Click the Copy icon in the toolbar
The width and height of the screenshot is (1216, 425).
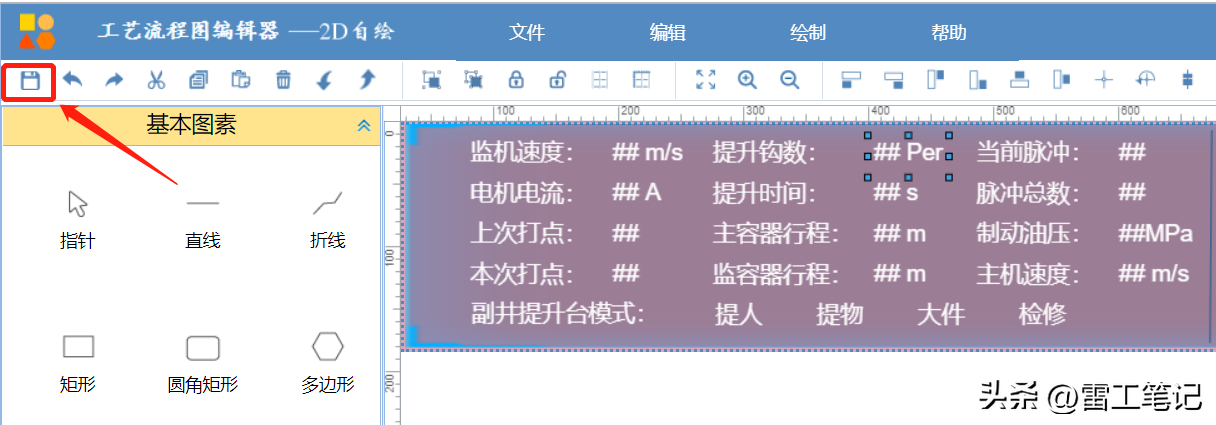198,80
